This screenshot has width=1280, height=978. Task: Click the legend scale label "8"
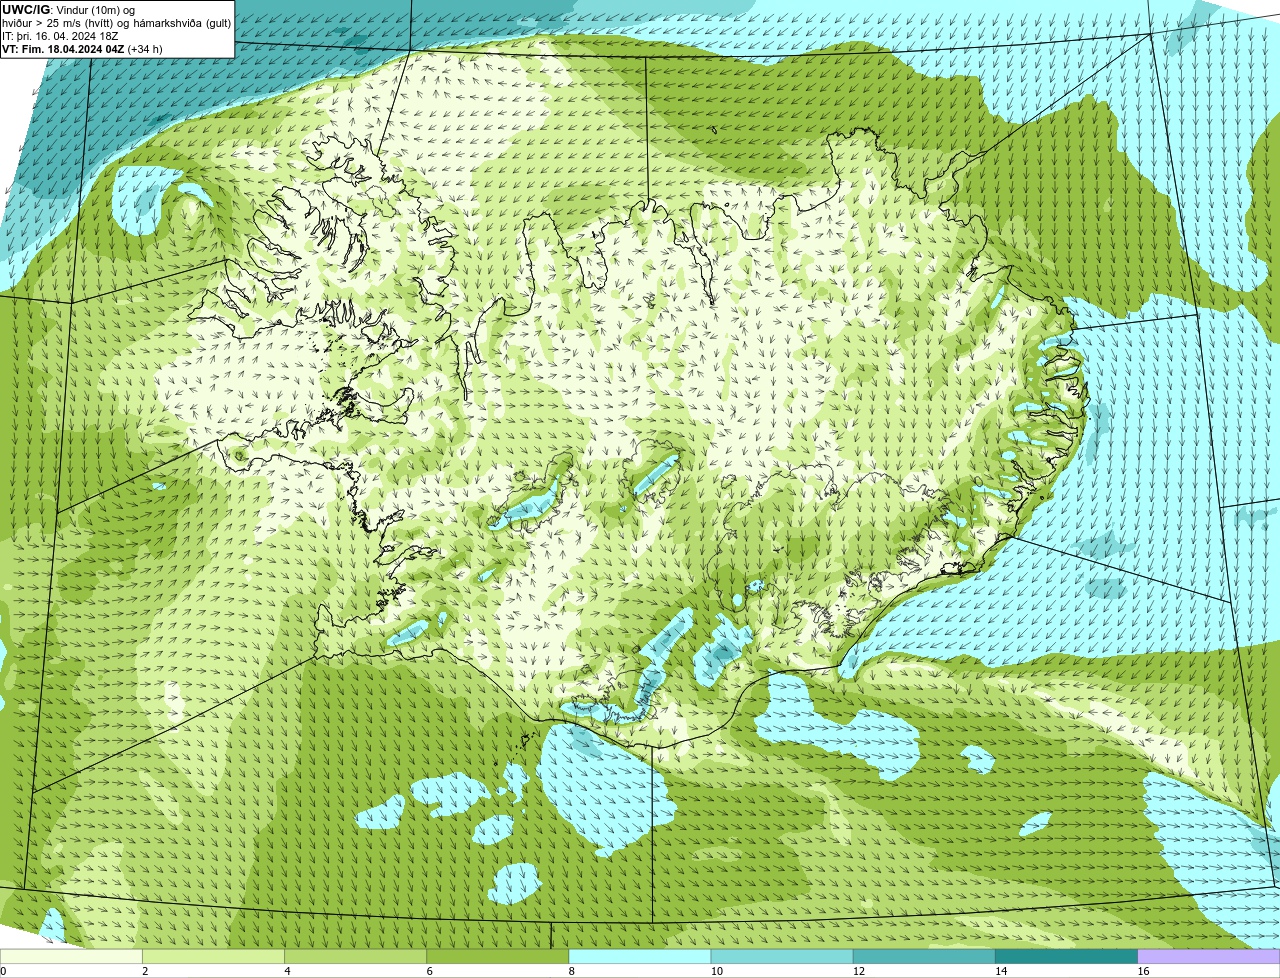[x=572, y=971]
